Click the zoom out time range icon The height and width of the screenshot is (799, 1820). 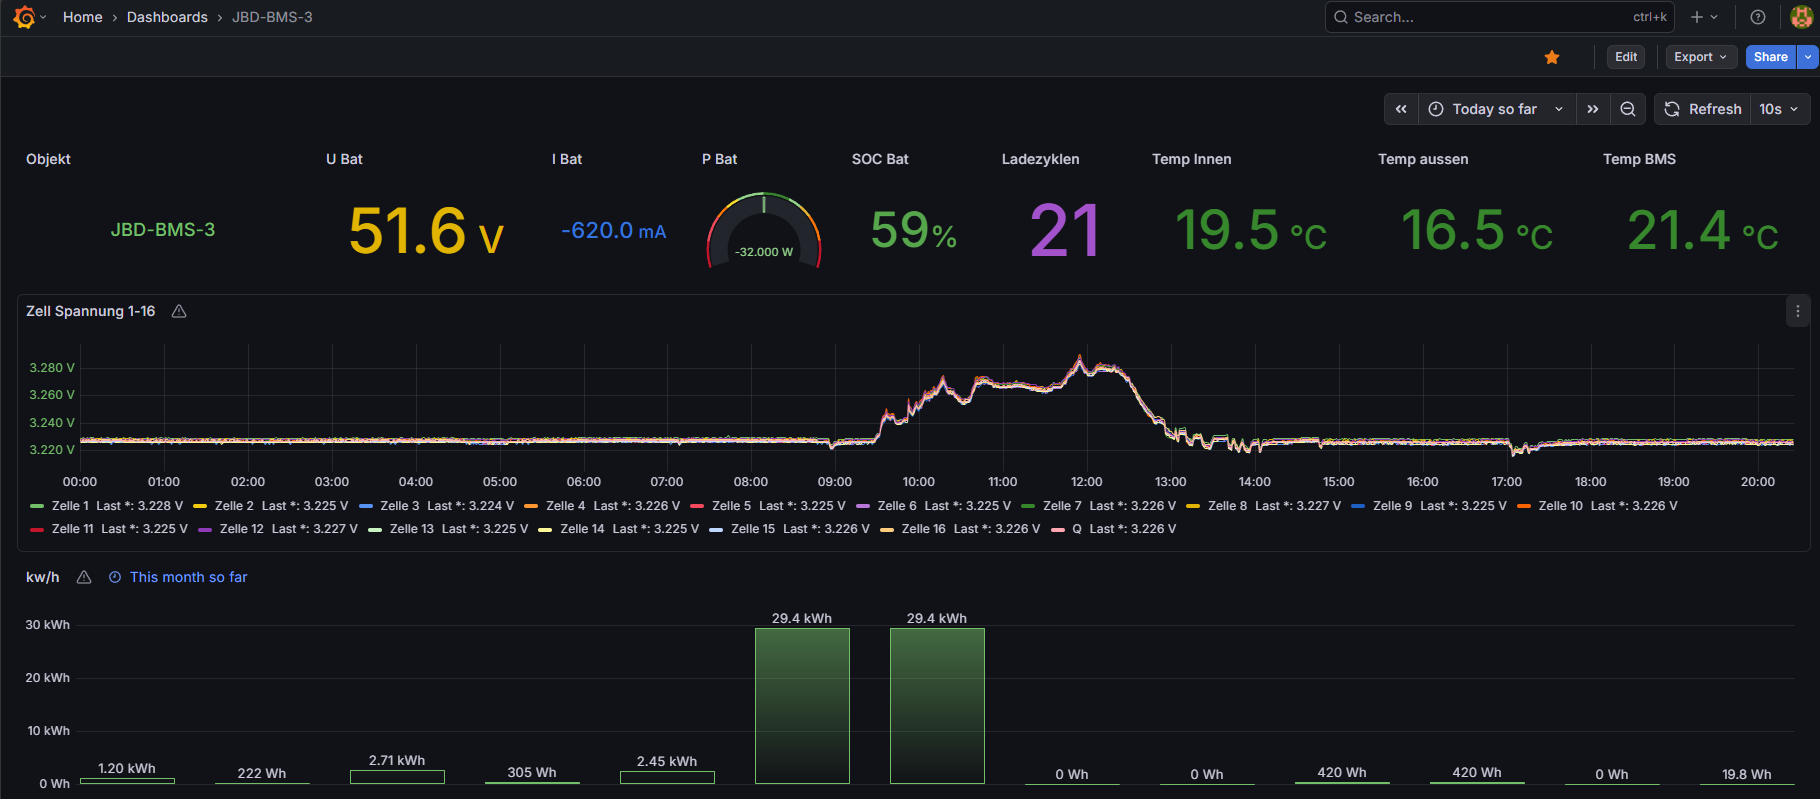[x=1628, y=109]
